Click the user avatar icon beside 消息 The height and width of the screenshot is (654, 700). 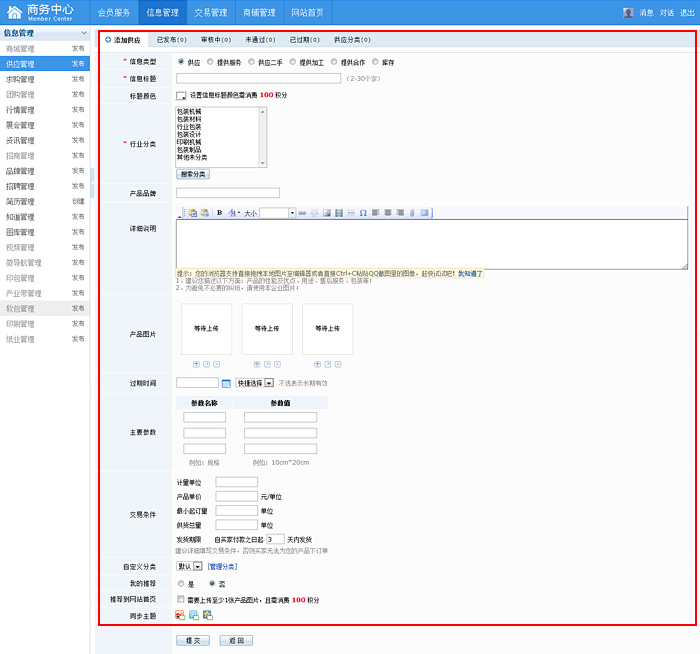point(628,13)
